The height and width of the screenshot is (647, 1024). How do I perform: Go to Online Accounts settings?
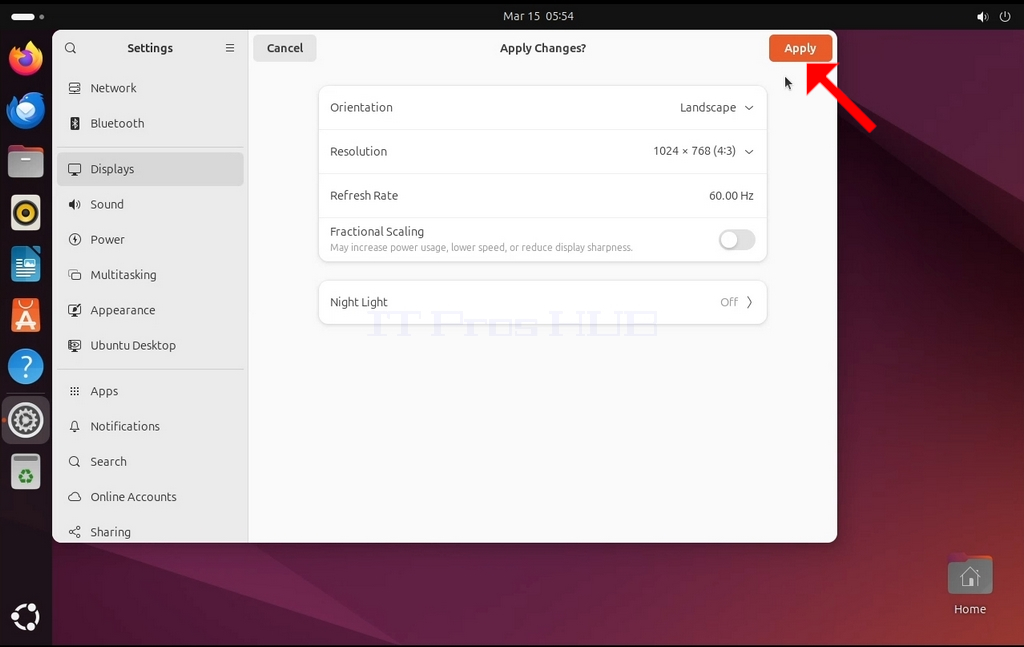coord(150,497)
